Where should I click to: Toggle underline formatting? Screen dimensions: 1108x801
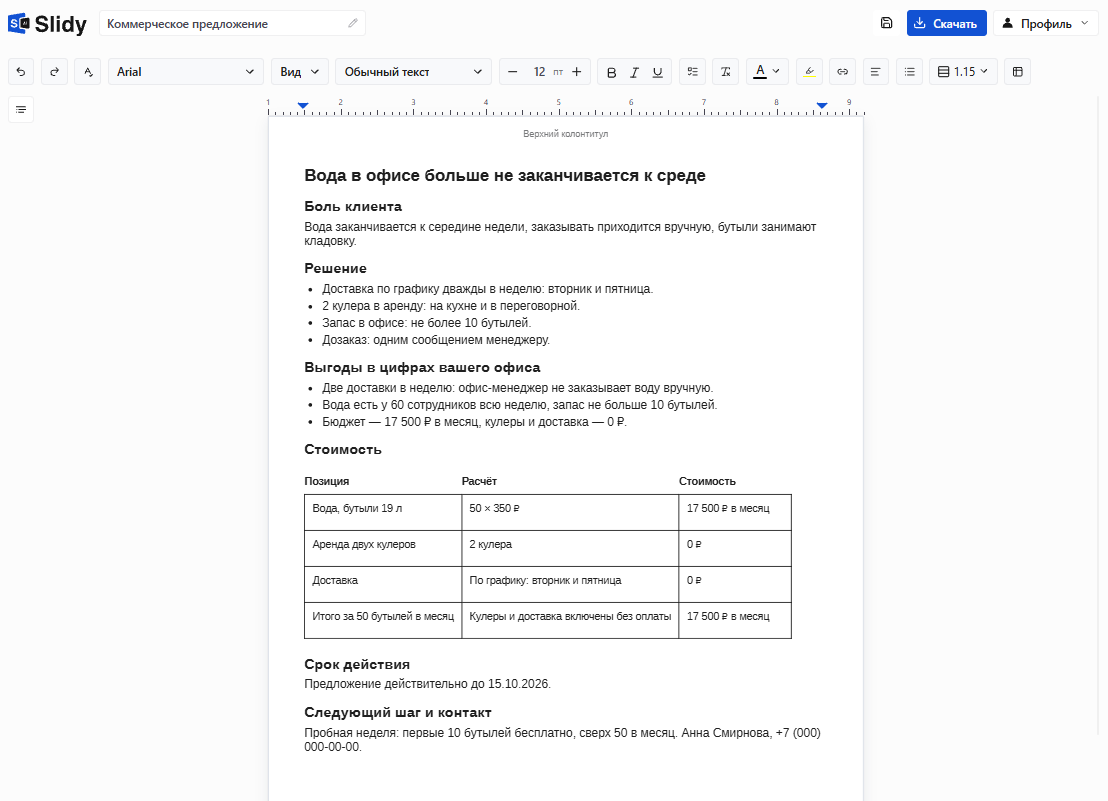tap(658, 71)
